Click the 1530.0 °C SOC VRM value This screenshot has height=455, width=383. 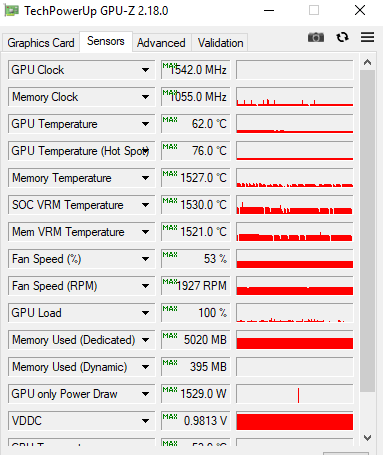[x=196, y=205]
